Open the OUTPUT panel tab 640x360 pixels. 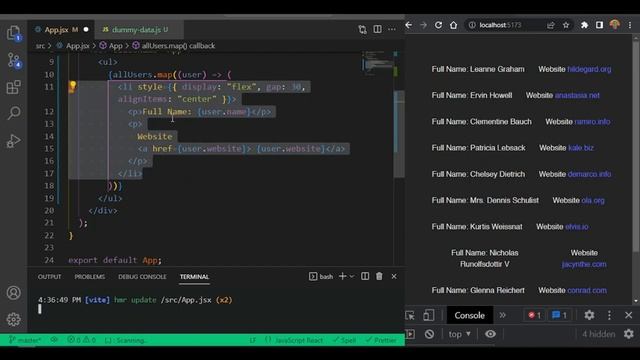click(49, 277)
